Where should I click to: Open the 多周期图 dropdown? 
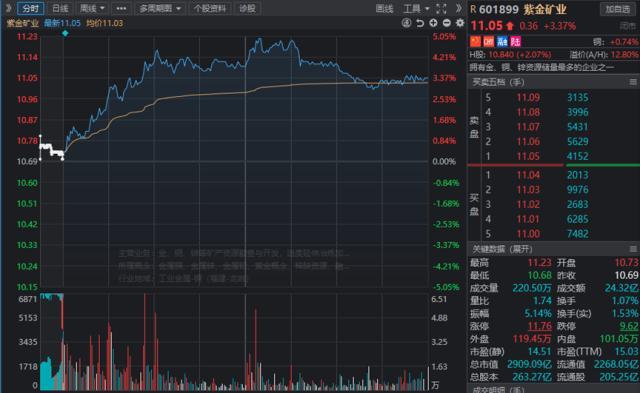pyautogui.click(x=160, y=8)
